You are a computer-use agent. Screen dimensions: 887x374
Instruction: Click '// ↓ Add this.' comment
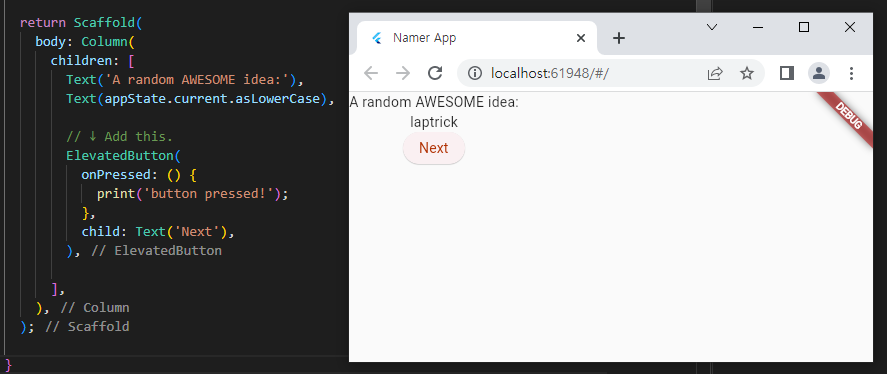[x=119, y=137]
